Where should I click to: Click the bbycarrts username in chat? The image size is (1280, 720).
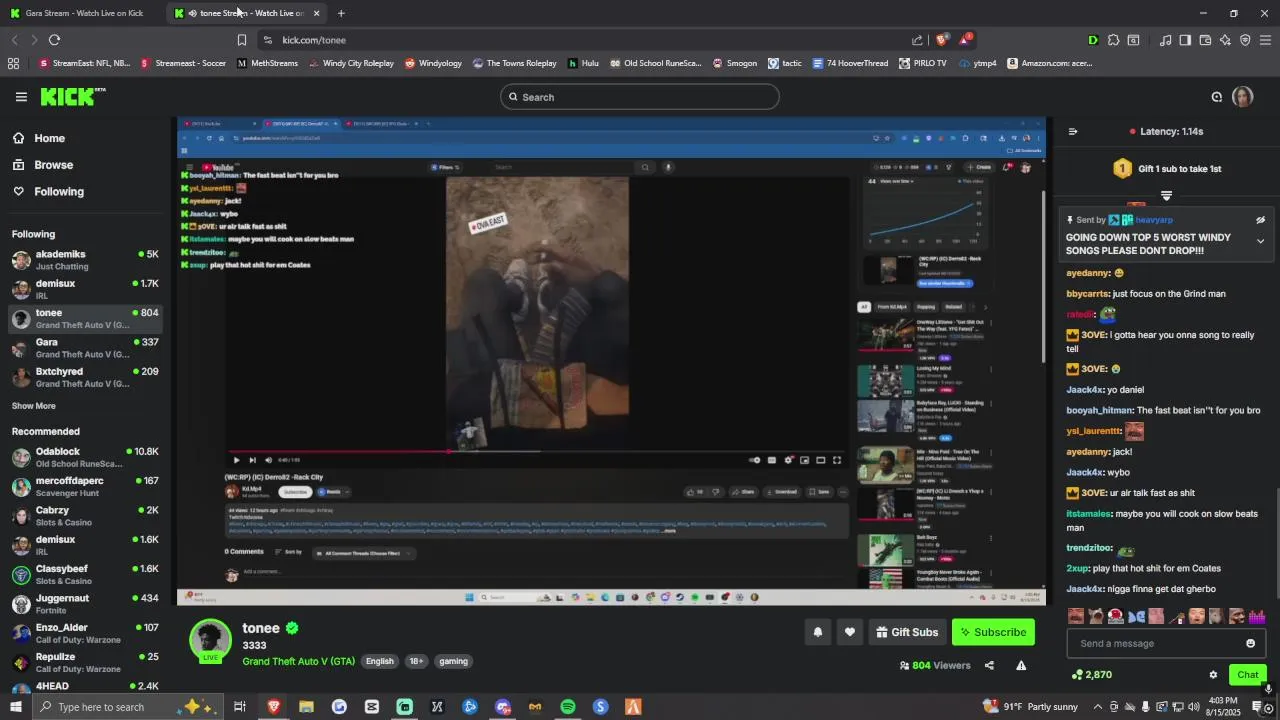point(1087,294)
